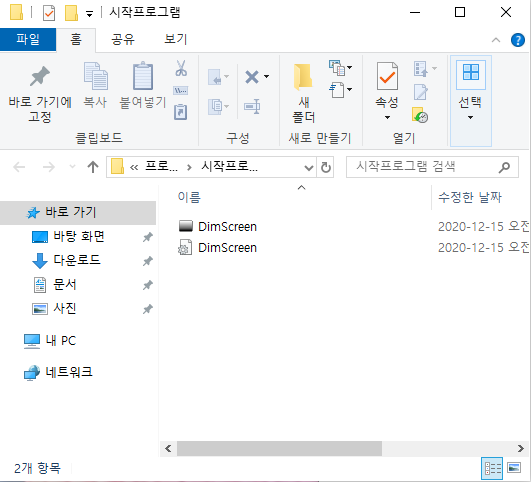Click the 시작프로... breadcrumb in address bar
Viewport: 531px width, 482px height.
(x=229, y=167)
